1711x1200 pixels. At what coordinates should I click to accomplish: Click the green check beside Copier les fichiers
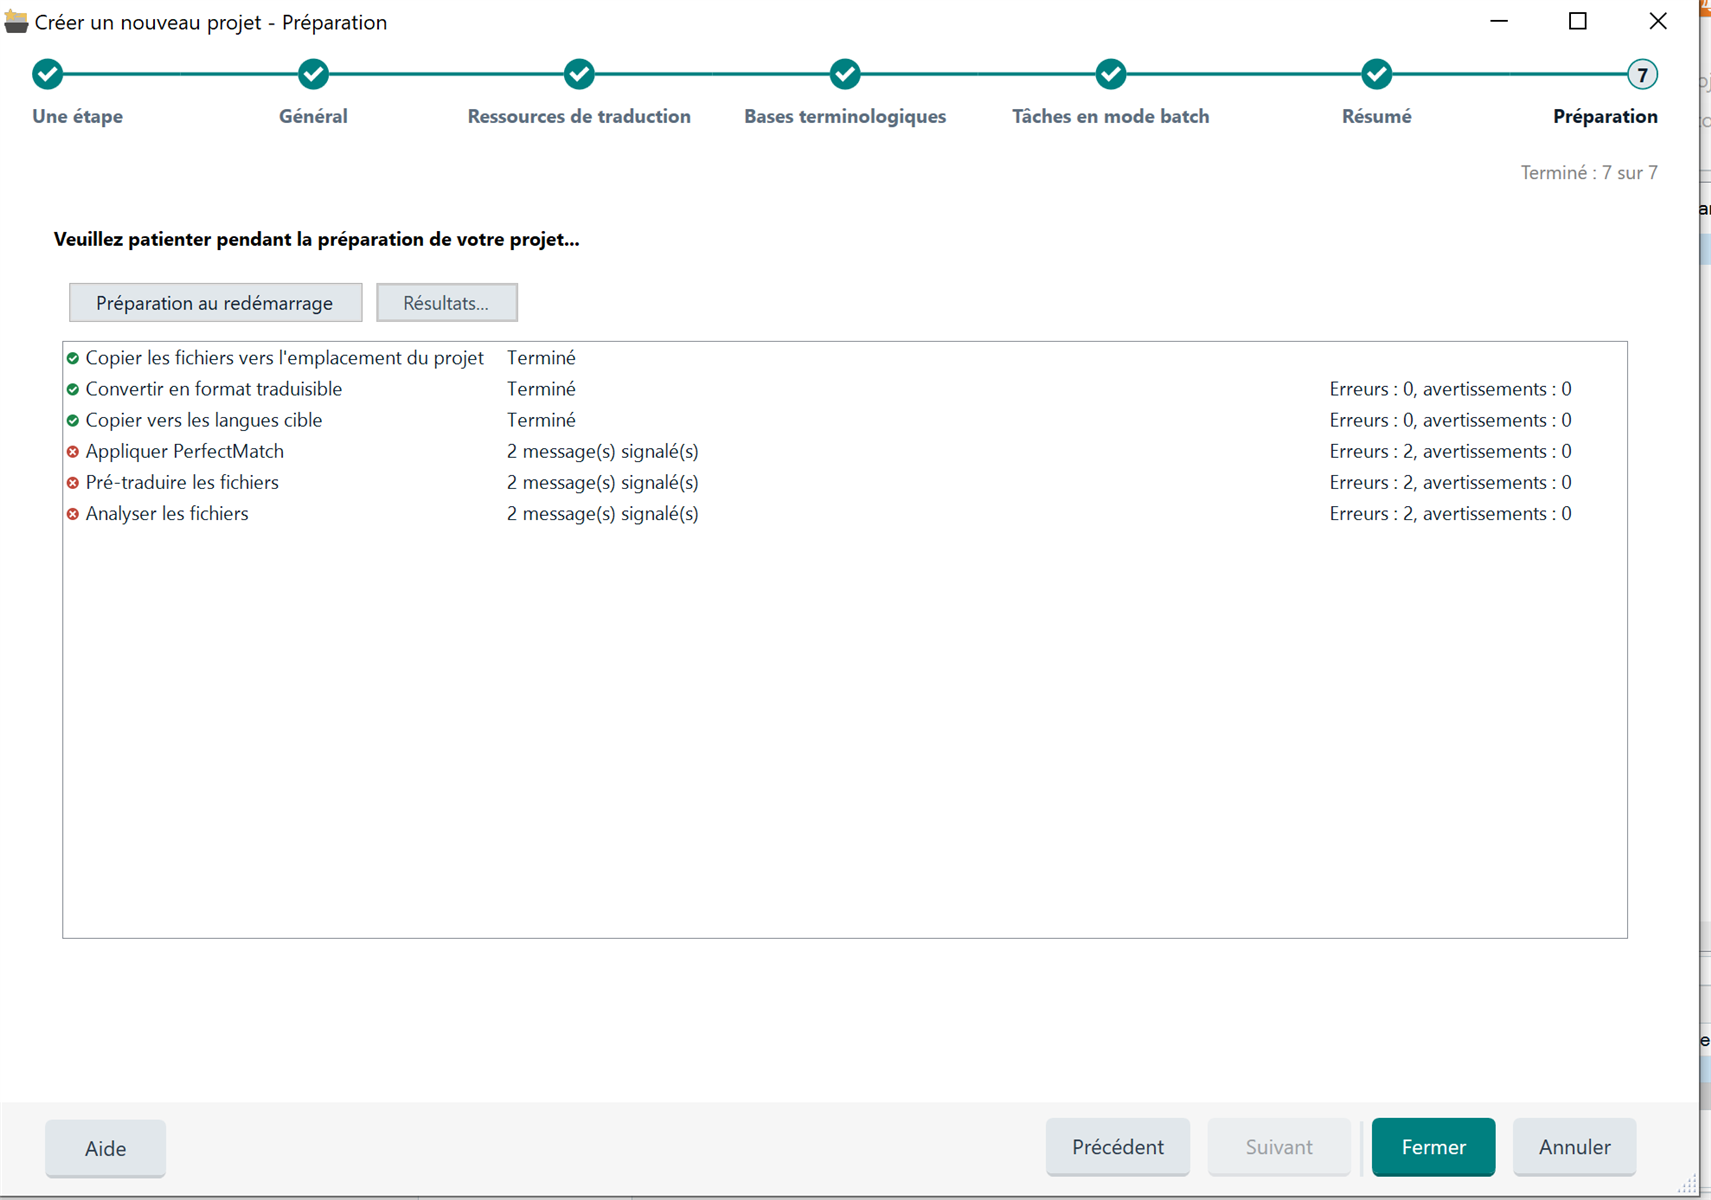(x=72, y=358)
